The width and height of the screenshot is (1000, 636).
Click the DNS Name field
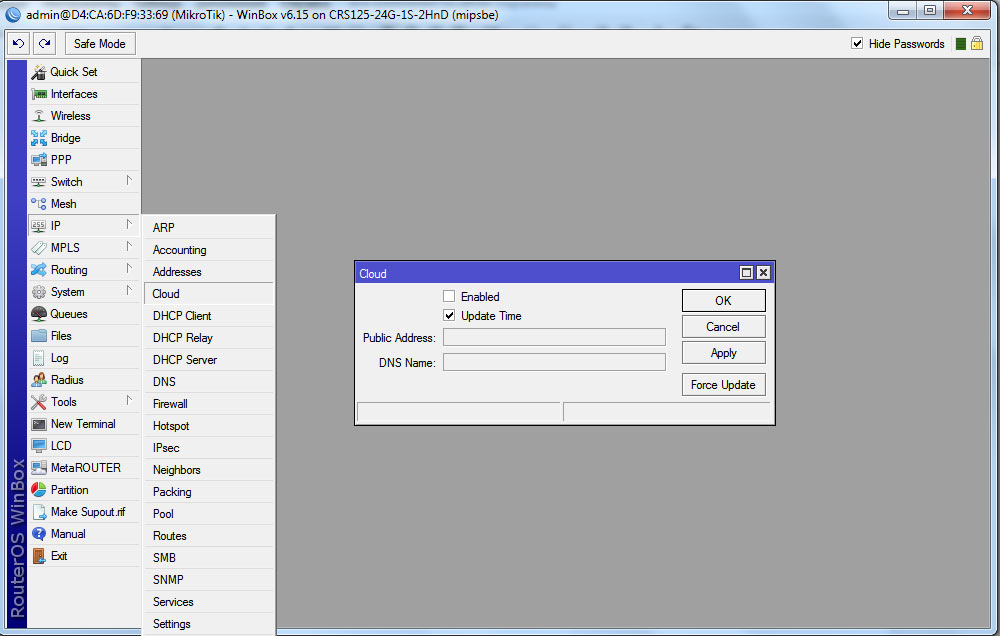[x=554, y=362]
